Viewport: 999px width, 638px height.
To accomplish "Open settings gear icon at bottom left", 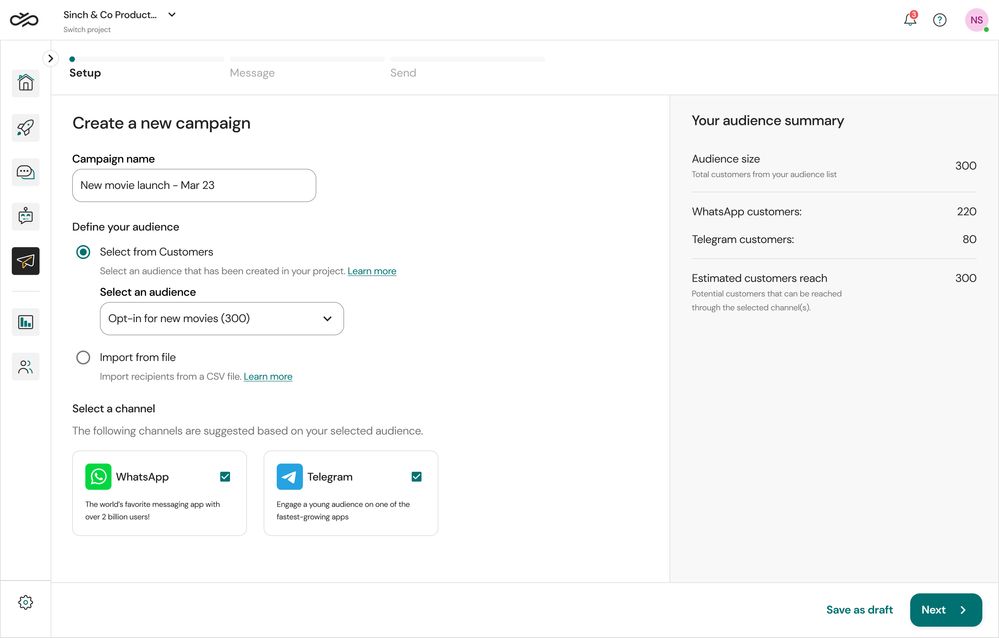I will [x=26, y=602].
